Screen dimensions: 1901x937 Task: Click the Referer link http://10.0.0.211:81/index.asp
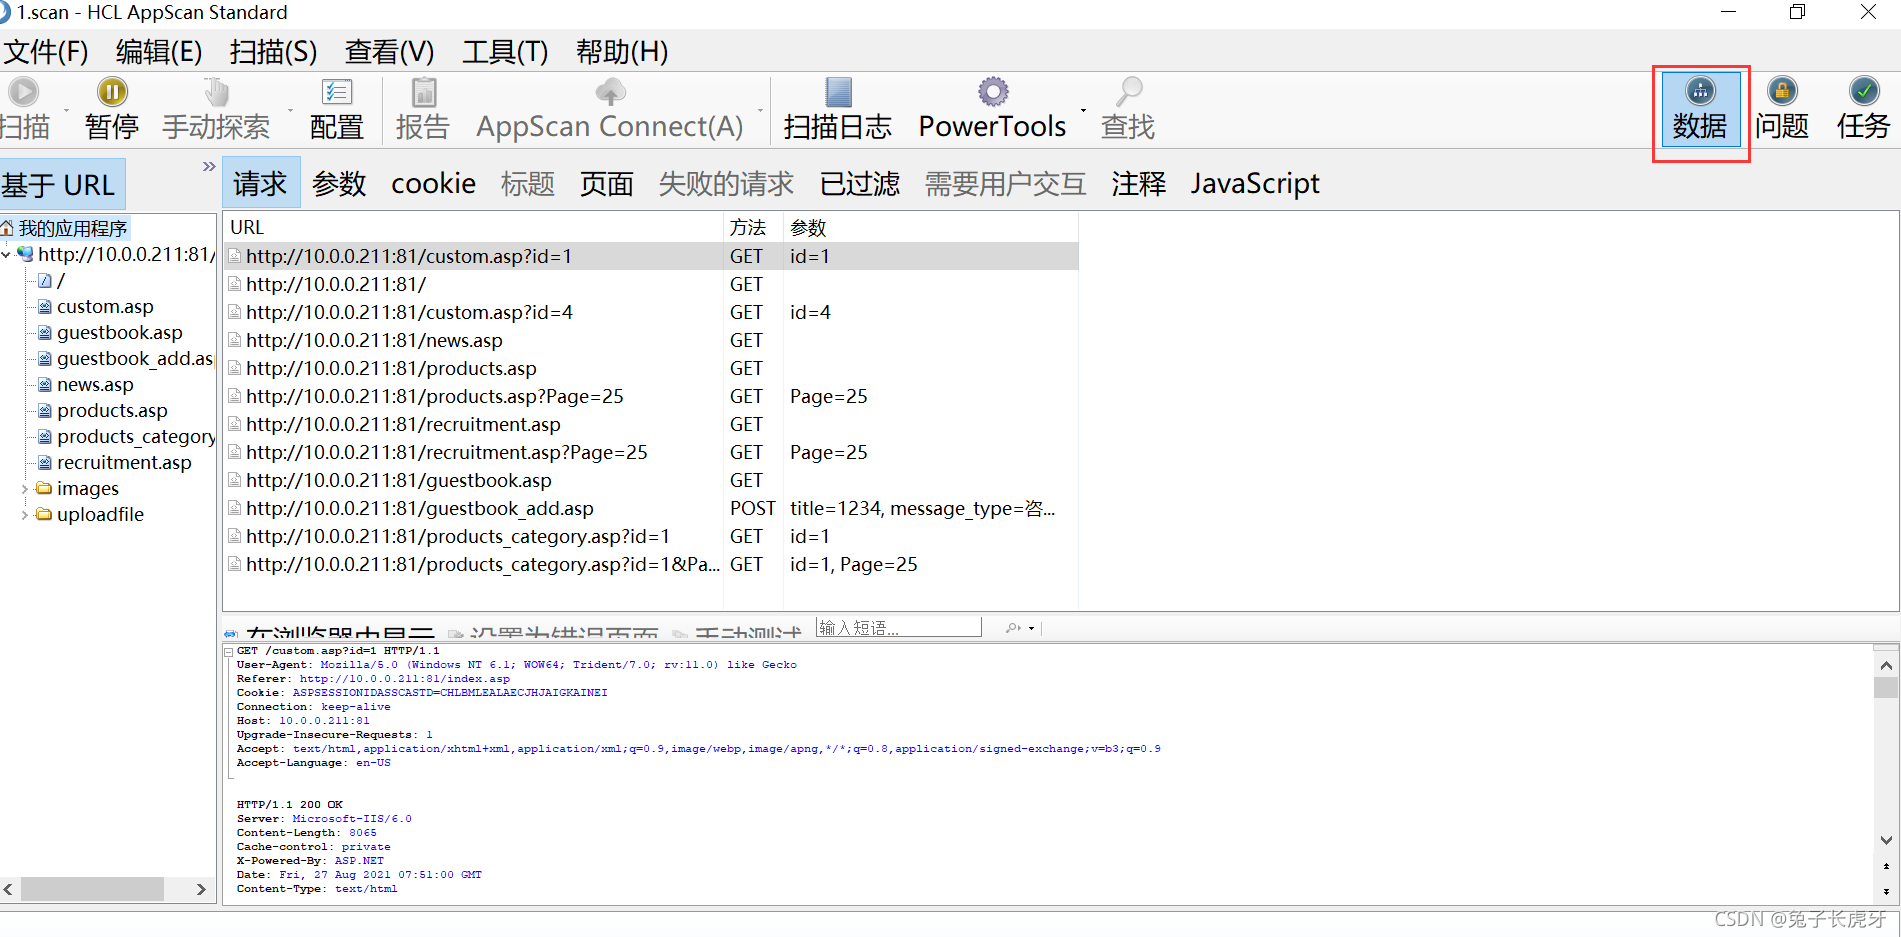404,678
